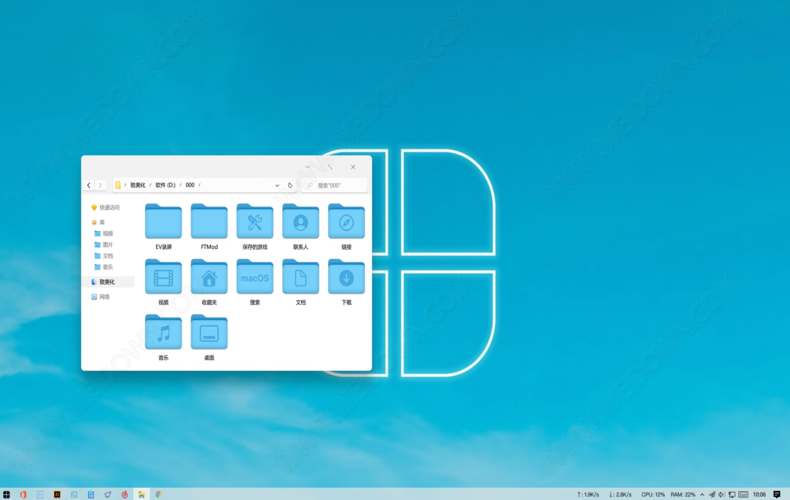Image resolution: width=790 pixels, height=500 pixels.
Task: Select the 视频 filmstrip folder in file grid
Action: (163, 282)
